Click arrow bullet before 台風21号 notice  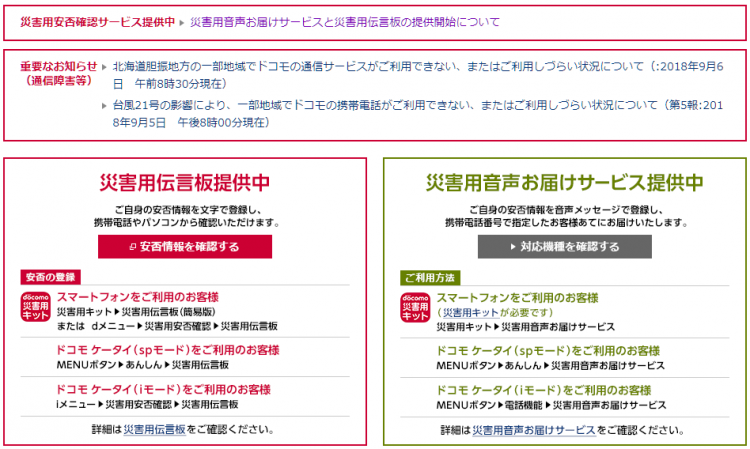pyautogui.click(x=104, y=106)
